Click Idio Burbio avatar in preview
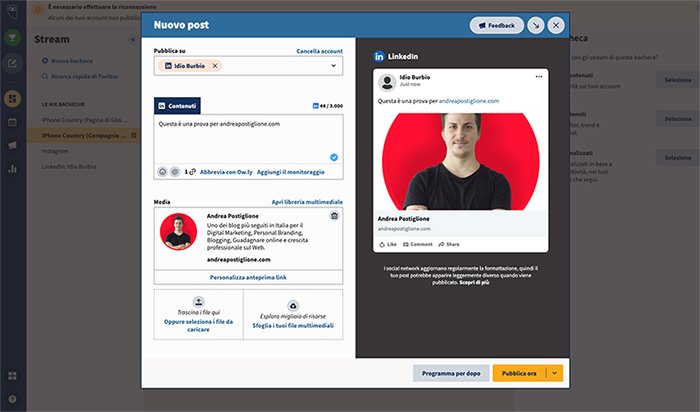This screenshot has height=412, width=700. coord(387,82)
